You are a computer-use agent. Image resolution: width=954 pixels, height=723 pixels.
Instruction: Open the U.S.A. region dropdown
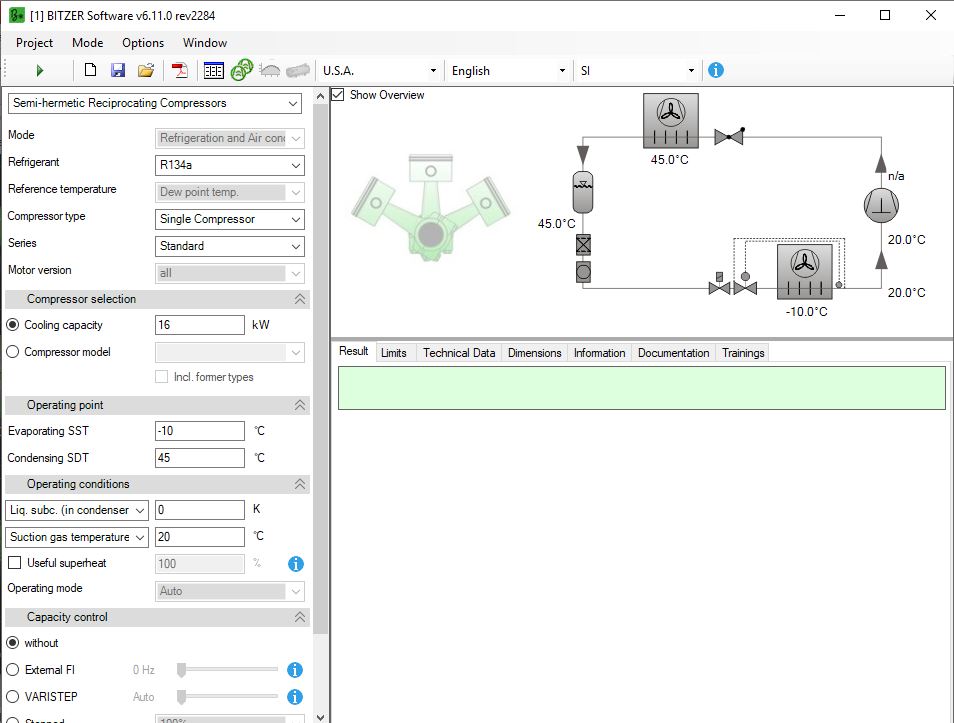[378, 71]
